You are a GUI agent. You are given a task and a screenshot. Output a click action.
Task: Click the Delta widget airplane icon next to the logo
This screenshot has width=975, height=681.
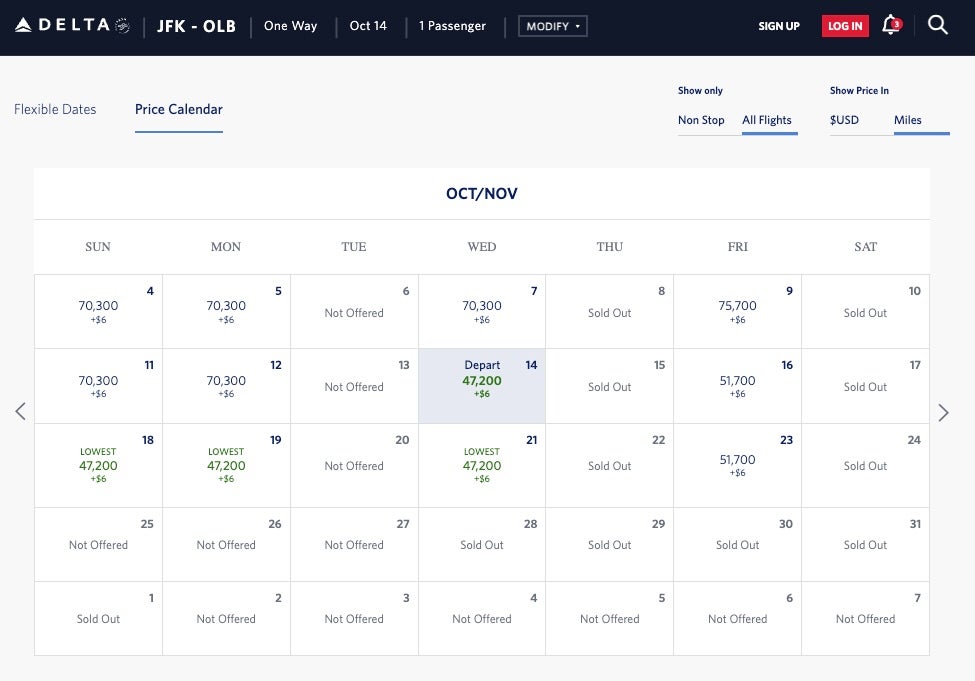(120, 26)
